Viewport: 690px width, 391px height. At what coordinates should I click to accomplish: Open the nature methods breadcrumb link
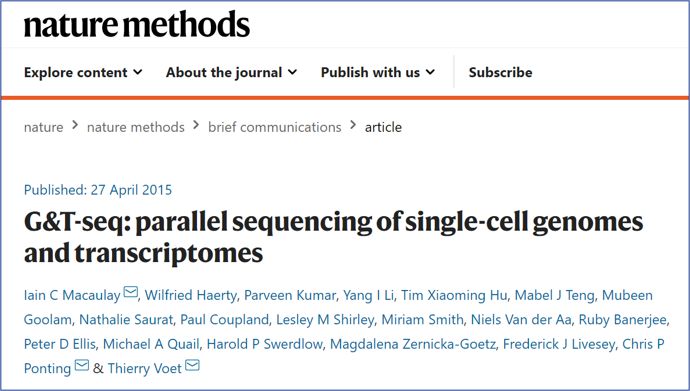tap(136, 127)
